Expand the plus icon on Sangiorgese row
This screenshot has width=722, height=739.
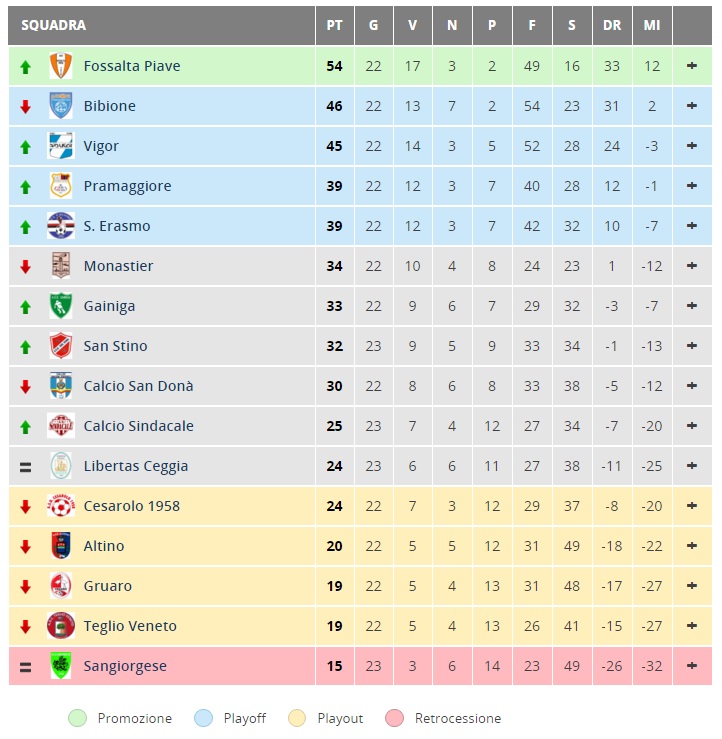pos(692,666)
